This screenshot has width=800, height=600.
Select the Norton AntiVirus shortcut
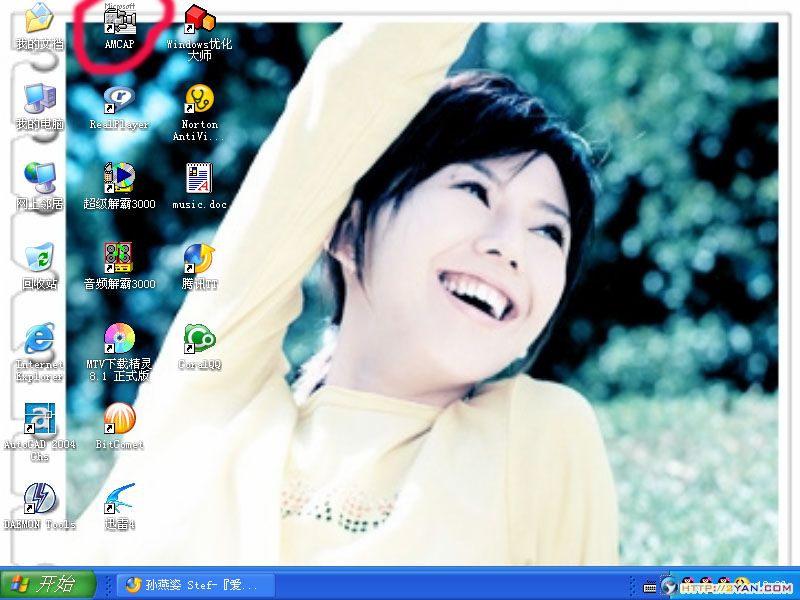[x=199, y=99]
